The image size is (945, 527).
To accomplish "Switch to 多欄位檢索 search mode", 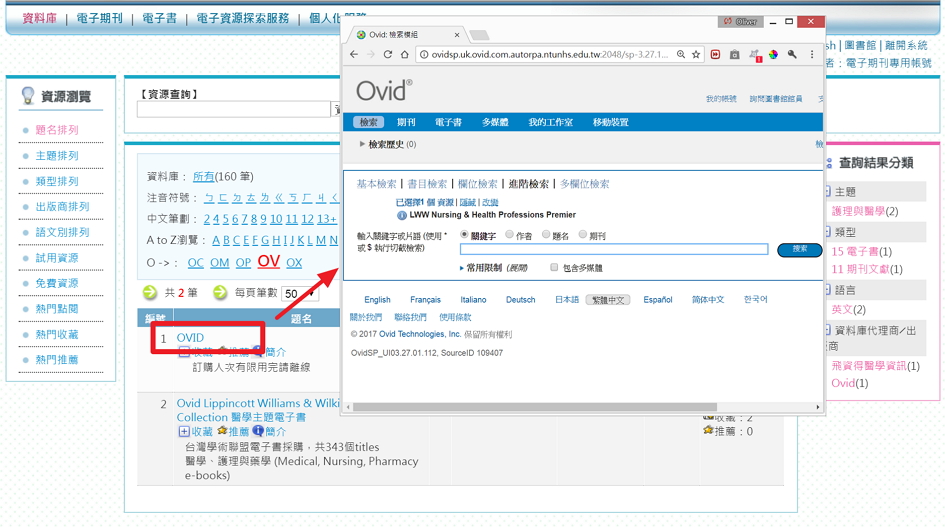I will pyautogui.click(x=585, y=184).
